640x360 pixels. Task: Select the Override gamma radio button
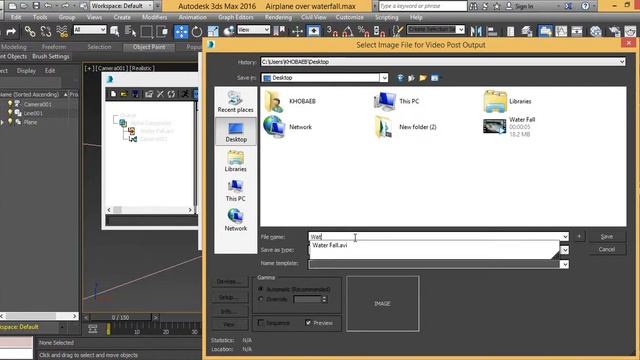click(x=260, y=299)
